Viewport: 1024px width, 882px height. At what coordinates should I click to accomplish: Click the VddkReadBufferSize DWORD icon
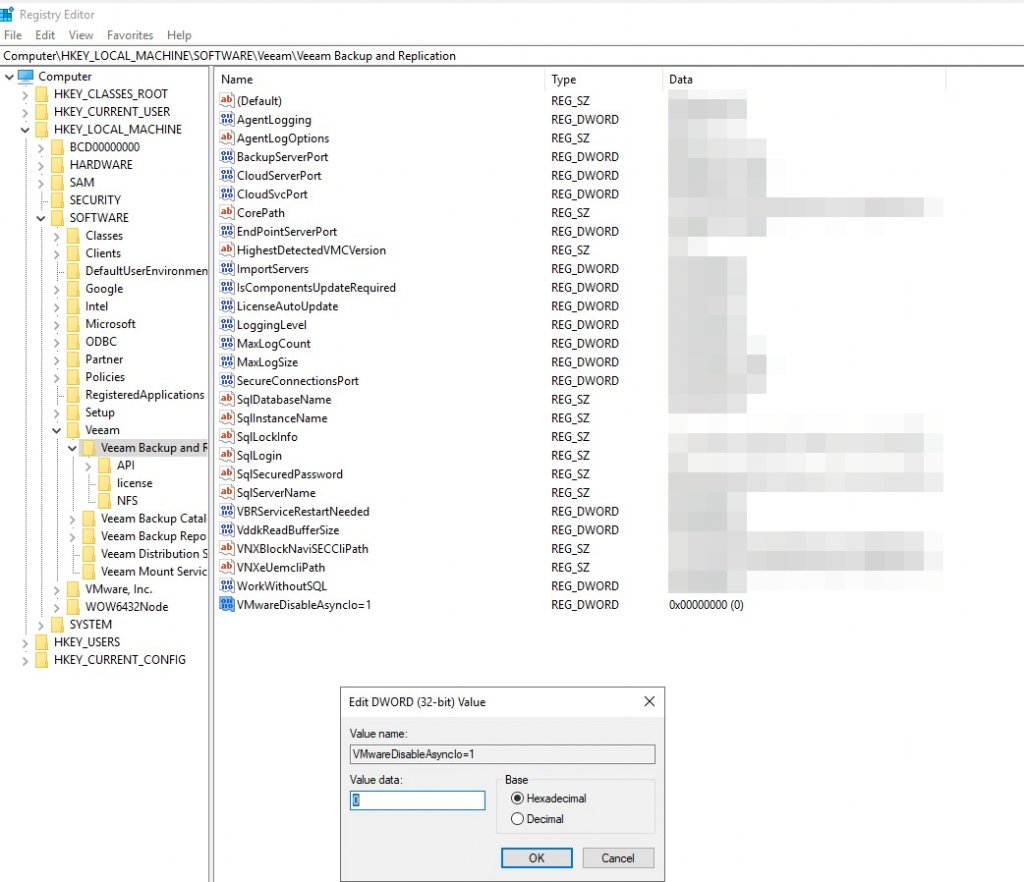click(227, 529)
